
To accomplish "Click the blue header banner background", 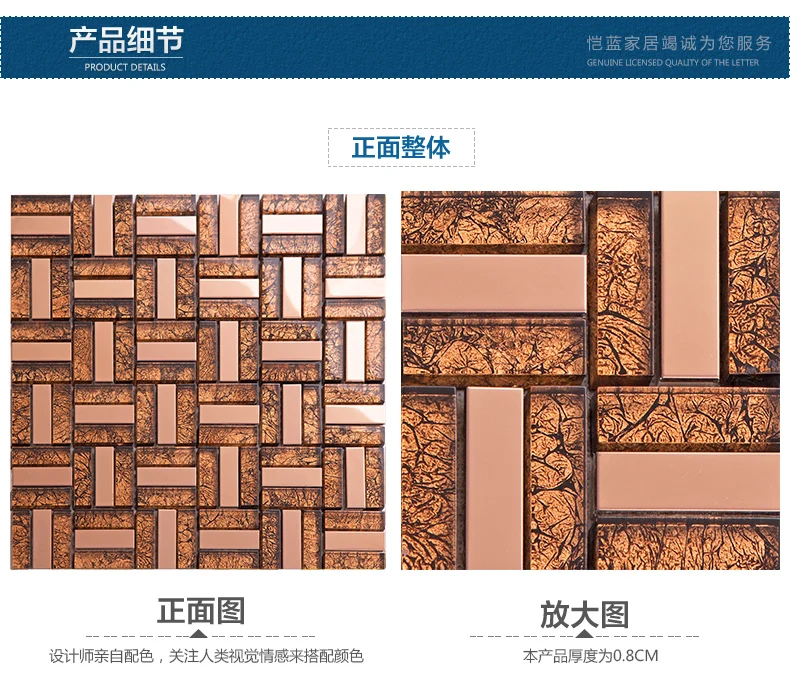I will tap(395, 47).
